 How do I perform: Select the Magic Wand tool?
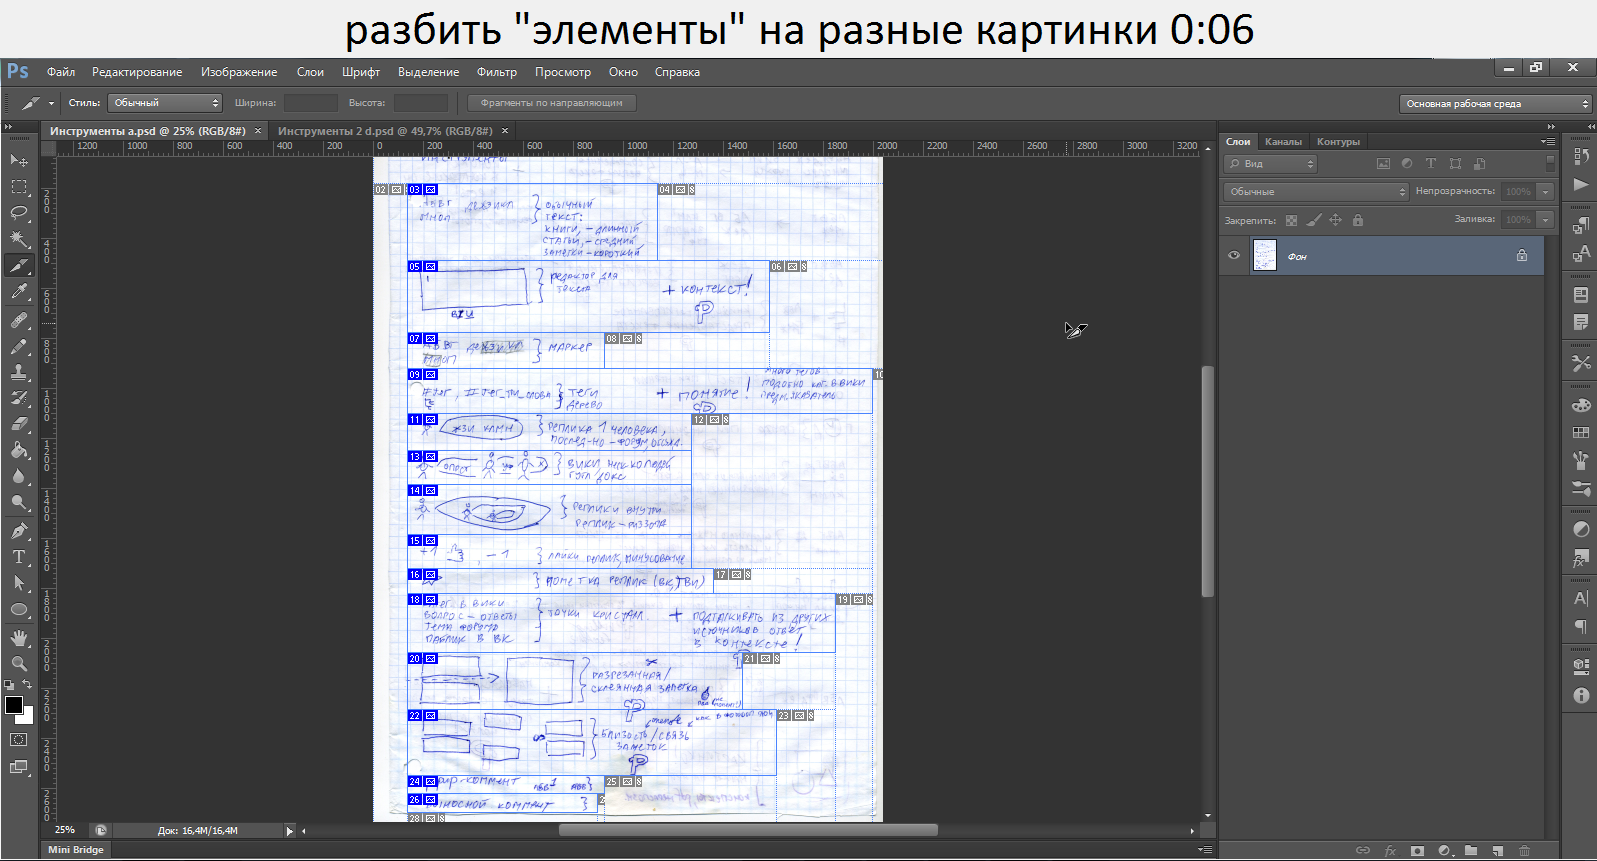tap(19, 239)
